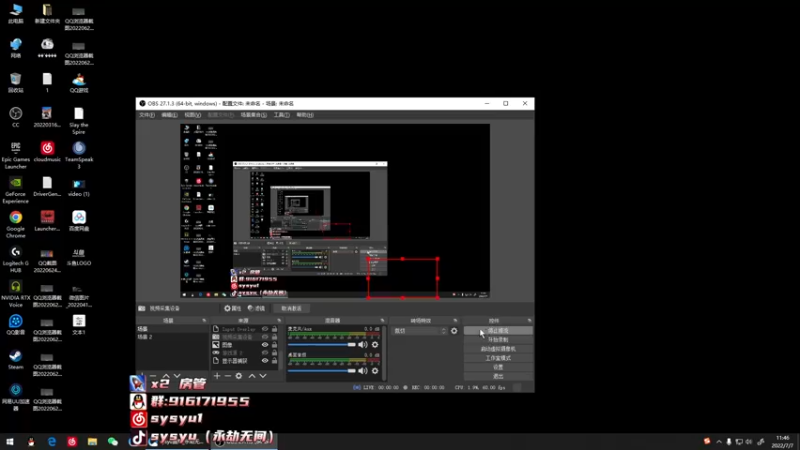Open GeForce Experience desktop icon
This screenshot has width=800, height=450.
point(15,190)
